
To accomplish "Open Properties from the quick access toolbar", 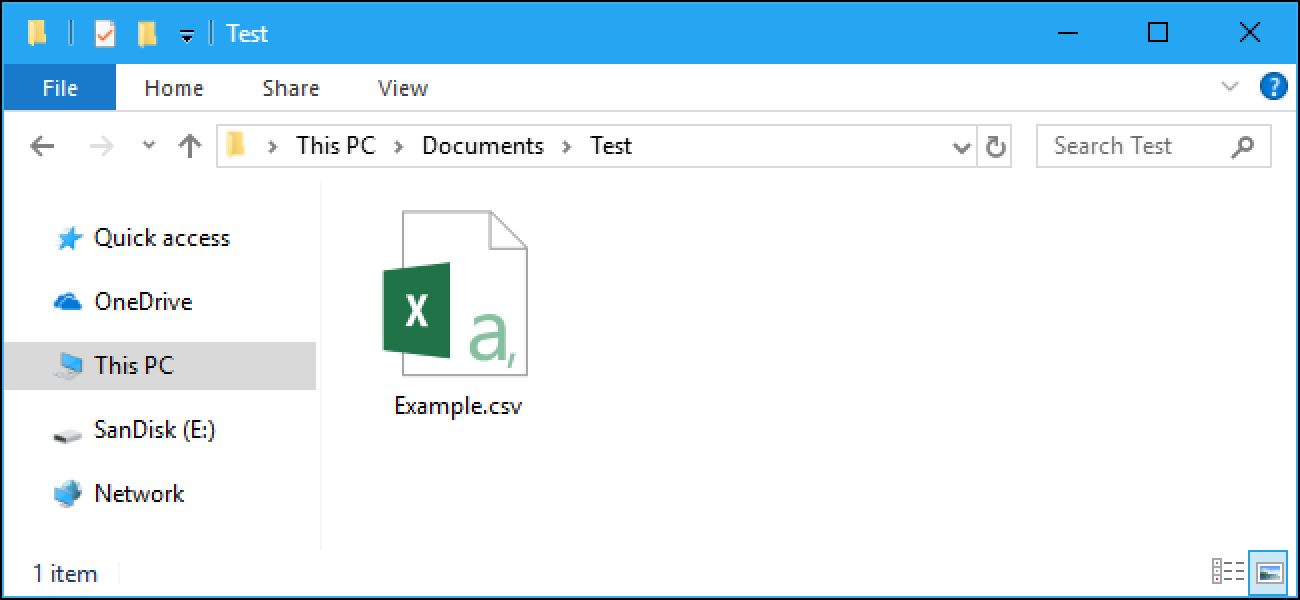I will (x=105, y=34).
